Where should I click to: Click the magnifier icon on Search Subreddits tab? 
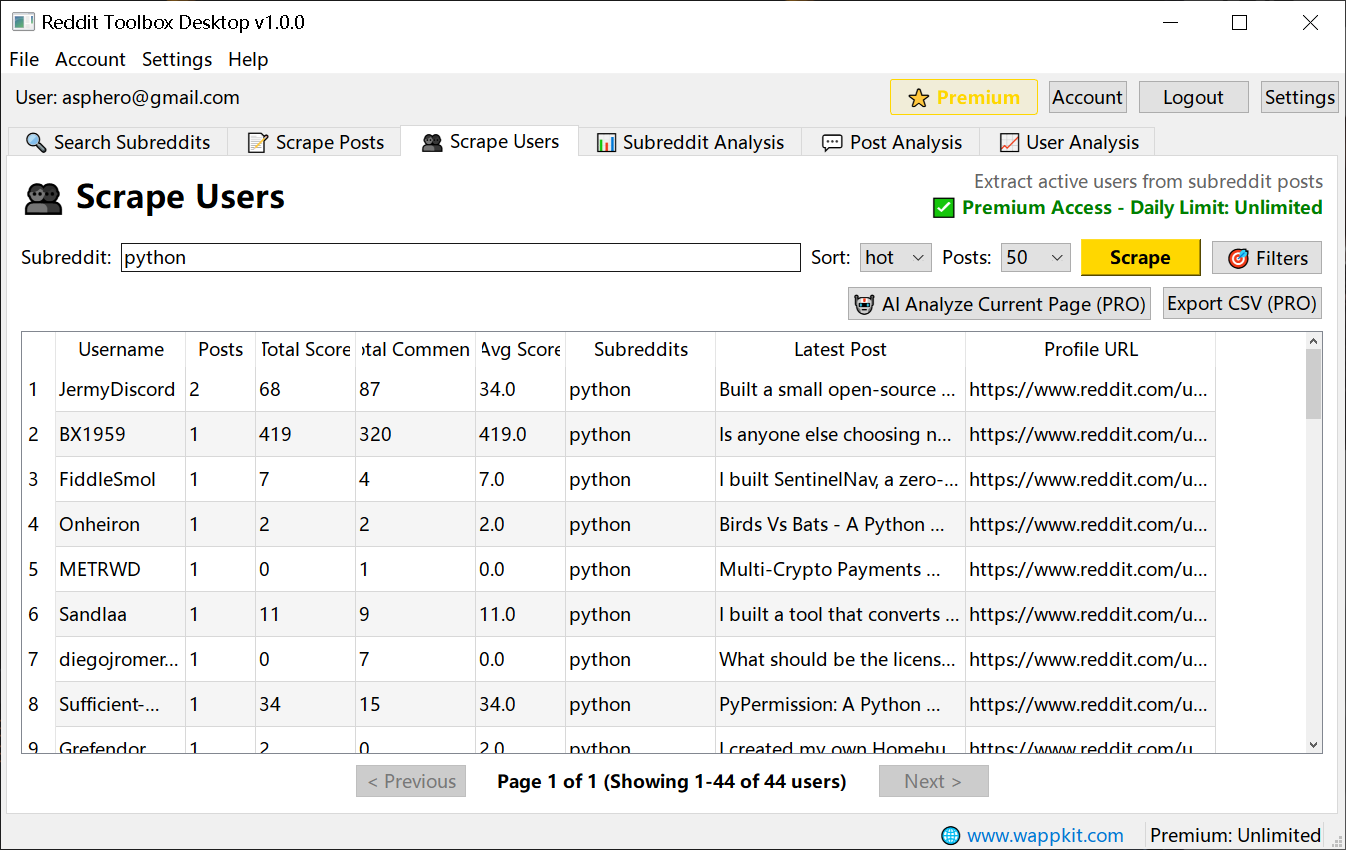click(x=36, y=142)
